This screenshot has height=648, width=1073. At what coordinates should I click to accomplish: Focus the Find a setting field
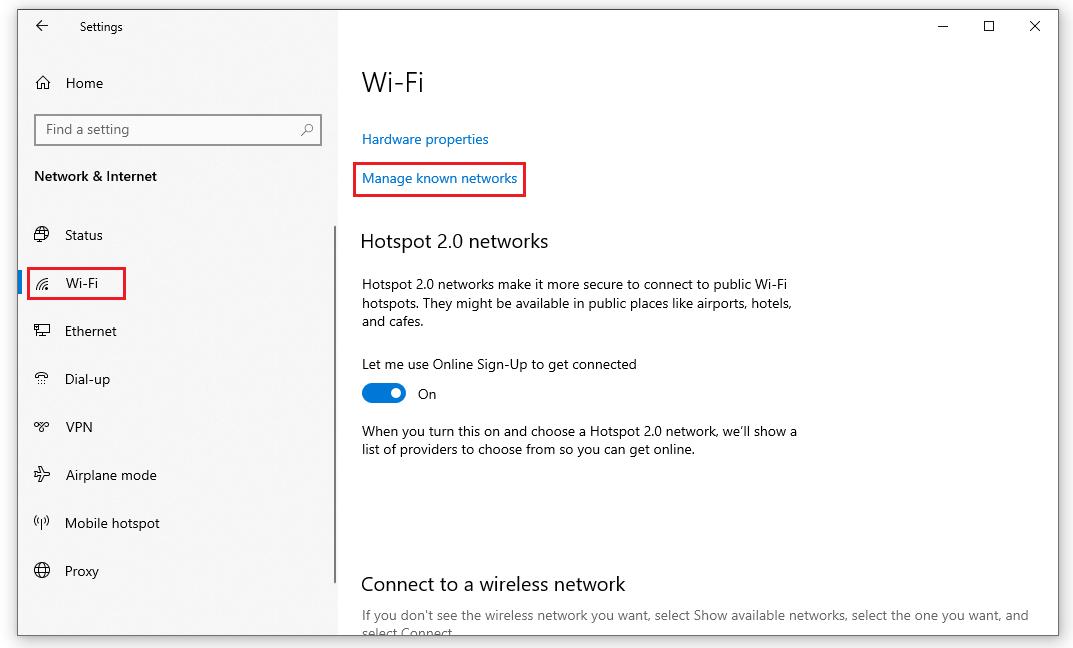(178, 130)
